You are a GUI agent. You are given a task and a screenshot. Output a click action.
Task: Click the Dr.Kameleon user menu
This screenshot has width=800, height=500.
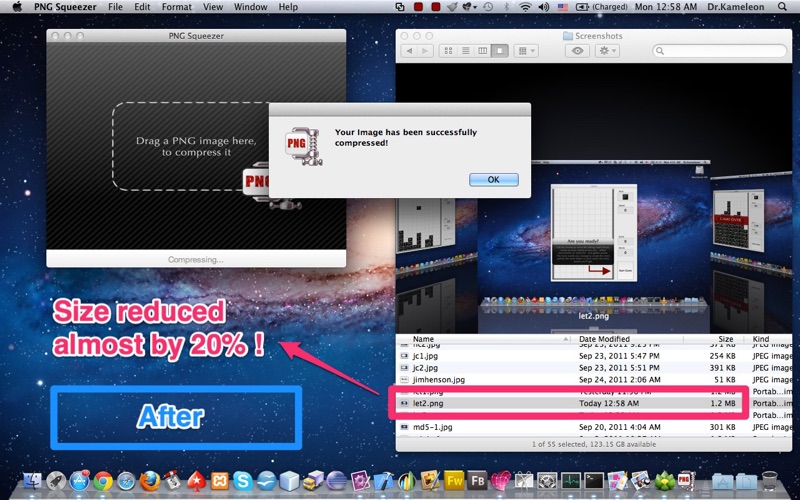[x=736, y=7]
